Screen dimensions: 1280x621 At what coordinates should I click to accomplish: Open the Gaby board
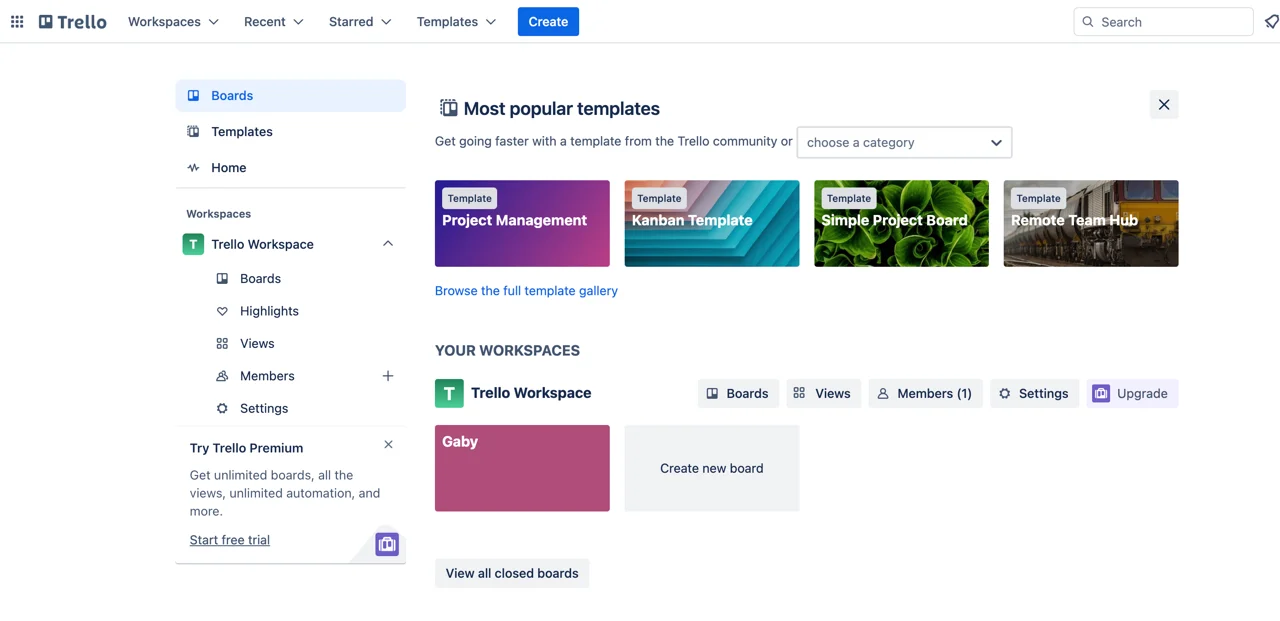(x=522, y=468)
